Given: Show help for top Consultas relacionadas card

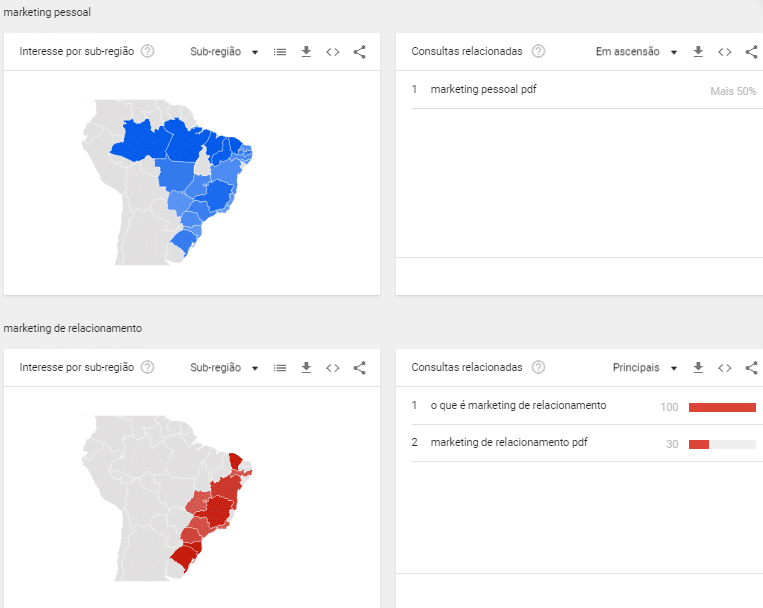Looking at the screenshot, I should (538, 51).
